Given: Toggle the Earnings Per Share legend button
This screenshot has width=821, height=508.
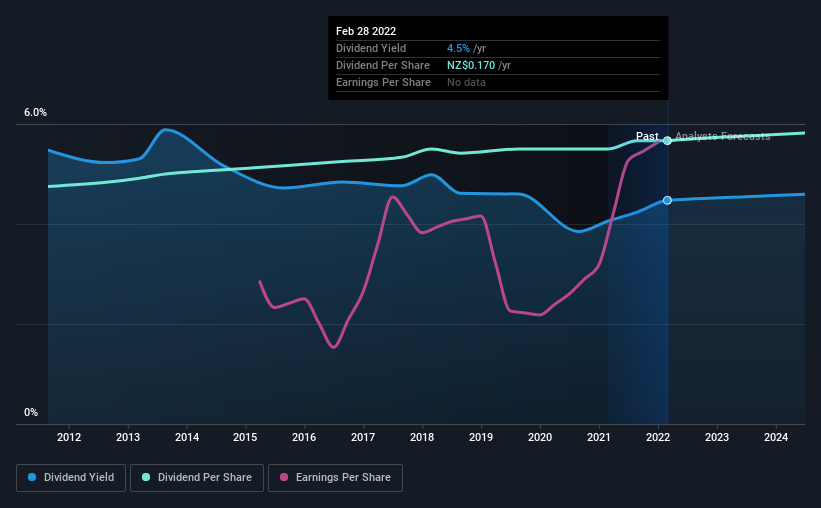Looking at the screenshot, I should coord(335,478).
